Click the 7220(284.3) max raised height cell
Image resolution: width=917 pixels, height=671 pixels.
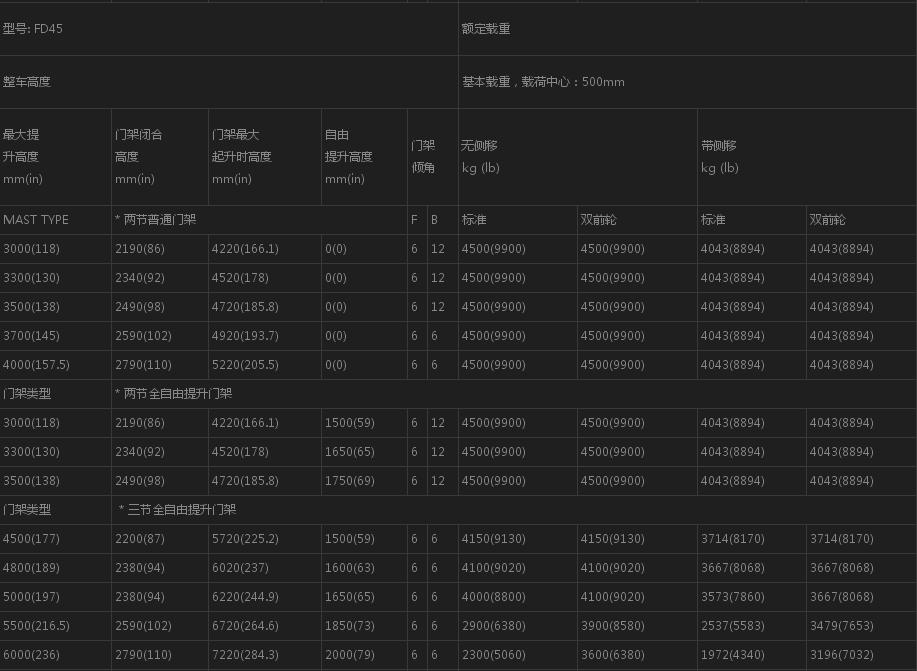coord(245,655)
